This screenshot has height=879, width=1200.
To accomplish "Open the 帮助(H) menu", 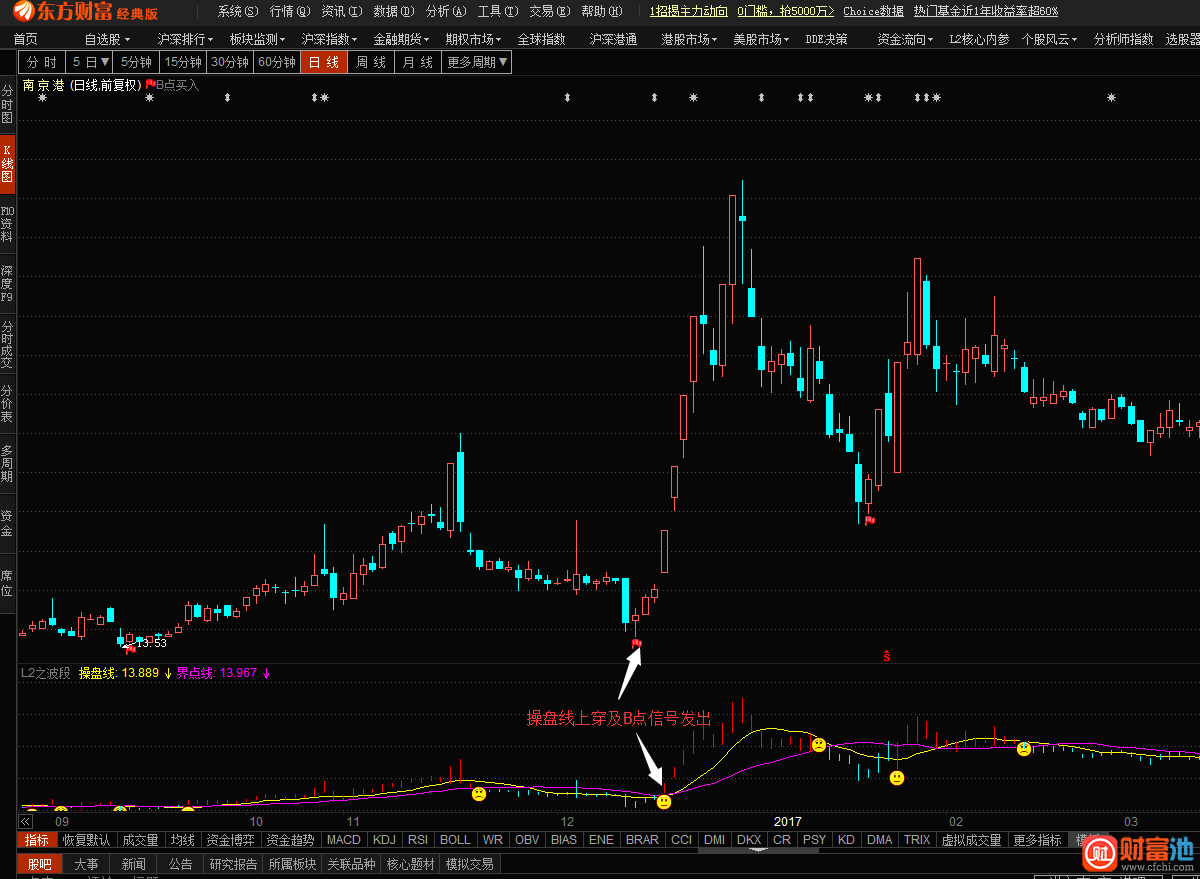I will (x=601, y=11).
